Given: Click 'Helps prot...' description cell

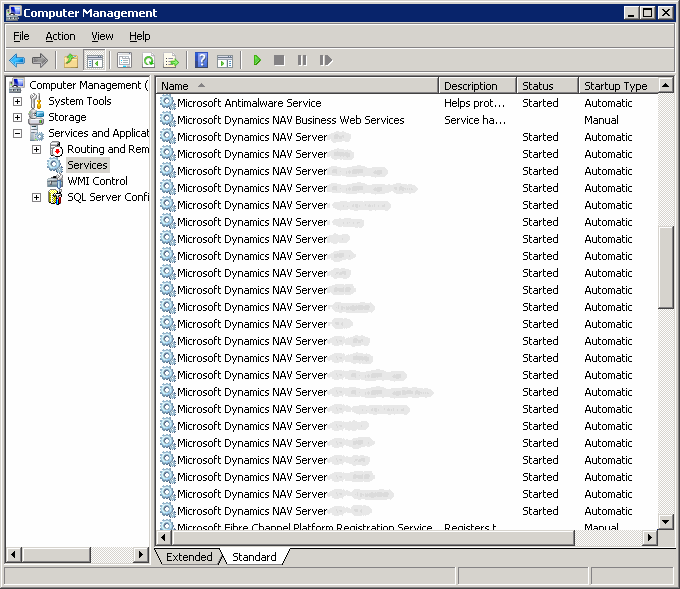Looking at the screenshot, I should click(474, 103).
